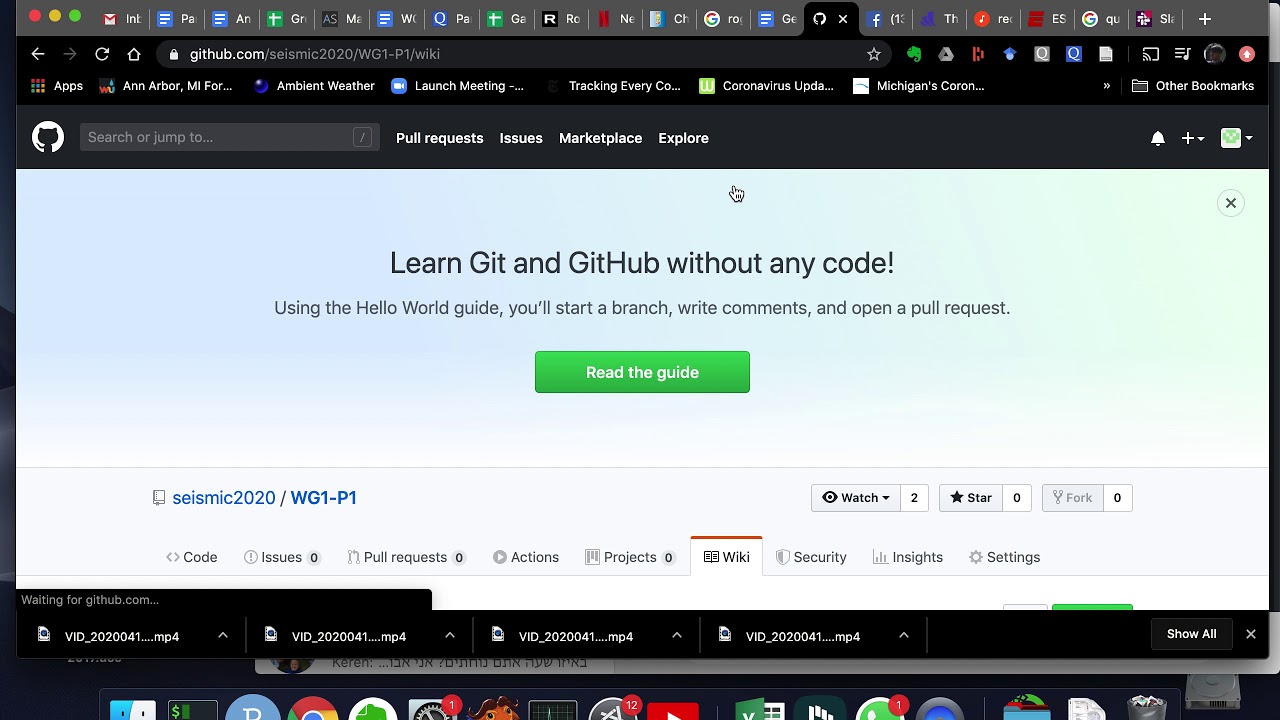Open Pull requests in the top navigation
This screenshot has width=1280, height=720.
[x=439, y=138]
